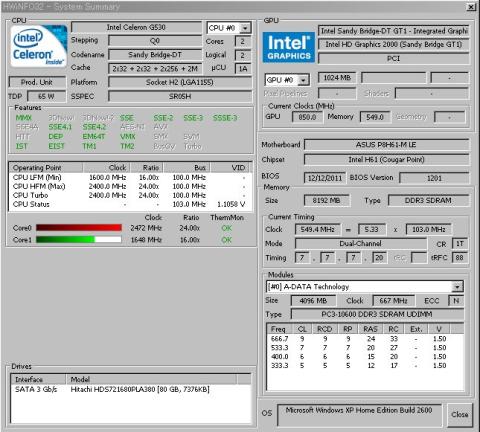Click the 667 MHz module clock field
The image size is (480, 432).
pos(394,301)
